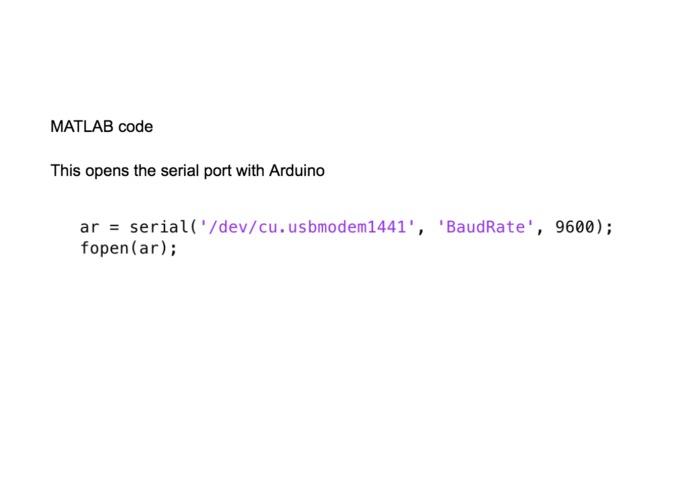This screenshot has width=695, height=494.
Task: Click the number 9600 in the code
Action: 574,227
